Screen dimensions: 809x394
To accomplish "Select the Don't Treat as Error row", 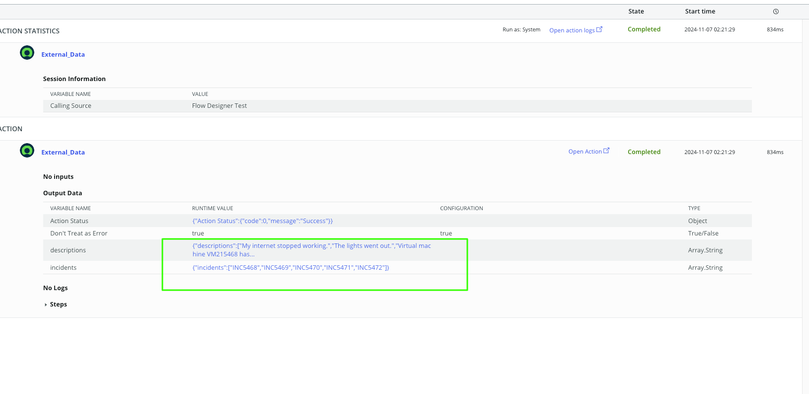I will (397, 233).
